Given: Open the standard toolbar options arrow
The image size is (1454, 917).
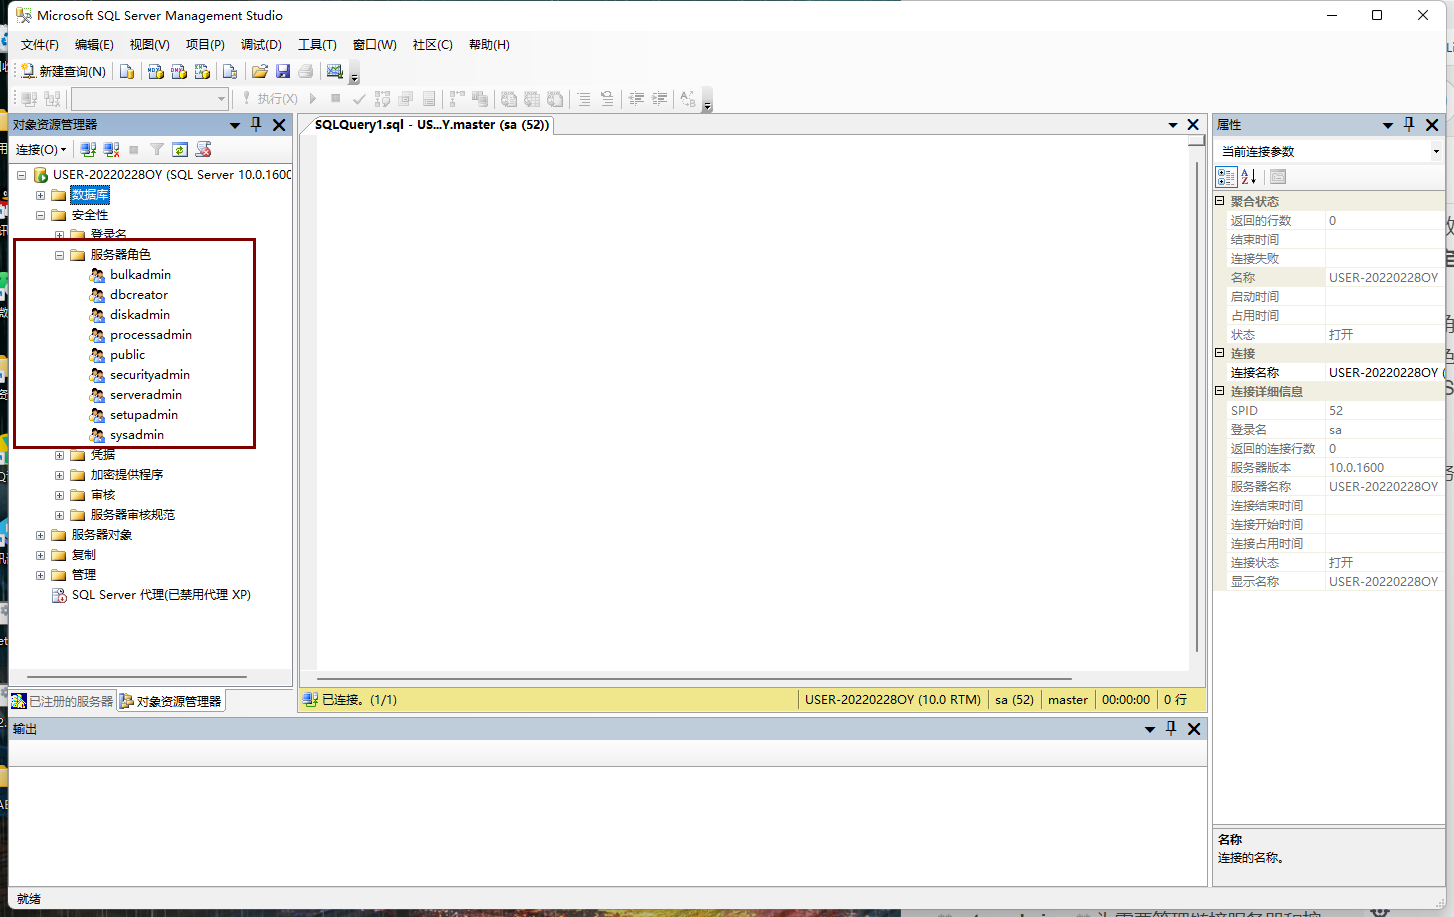Looking at the screenshot, I should click(354, 76).
